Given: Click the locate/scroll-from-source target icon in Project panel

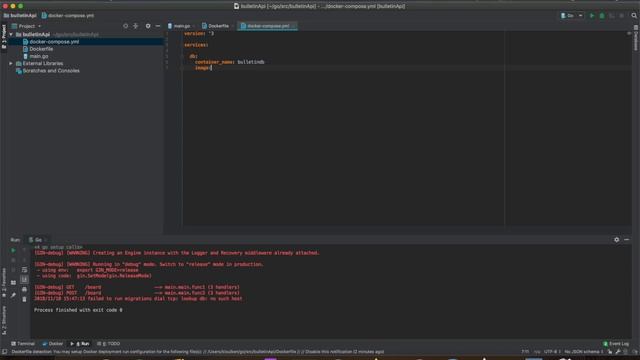Looking at the screenshot, I should (x=125, y=26).
